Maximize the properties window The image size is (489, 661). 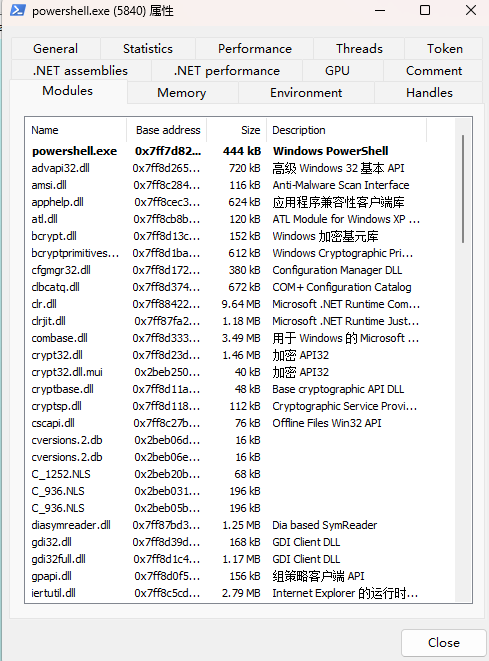[425, 10]
